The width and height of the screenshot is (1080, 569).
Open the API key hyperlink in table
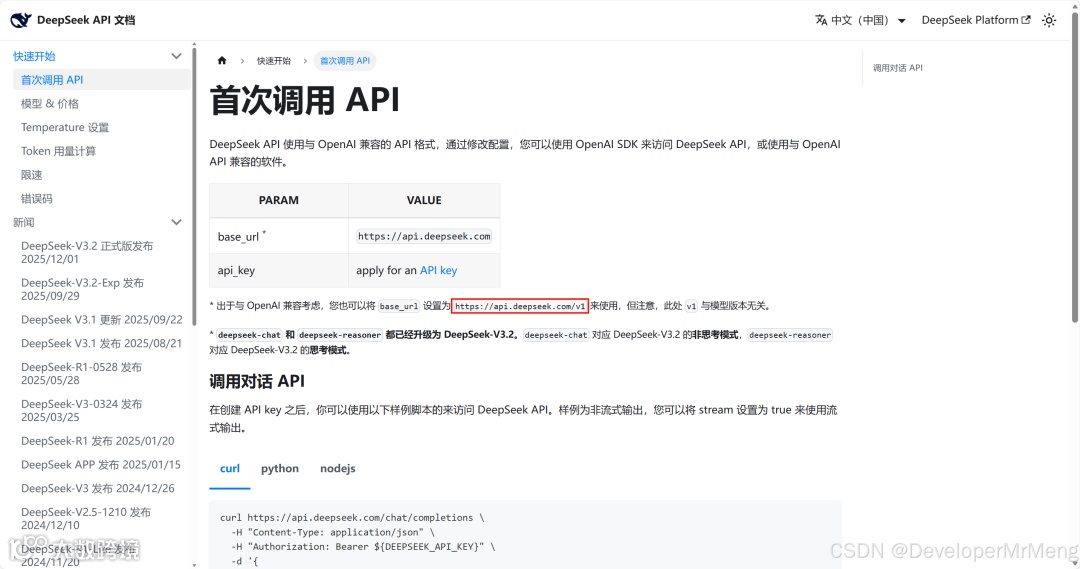[438, 270]
